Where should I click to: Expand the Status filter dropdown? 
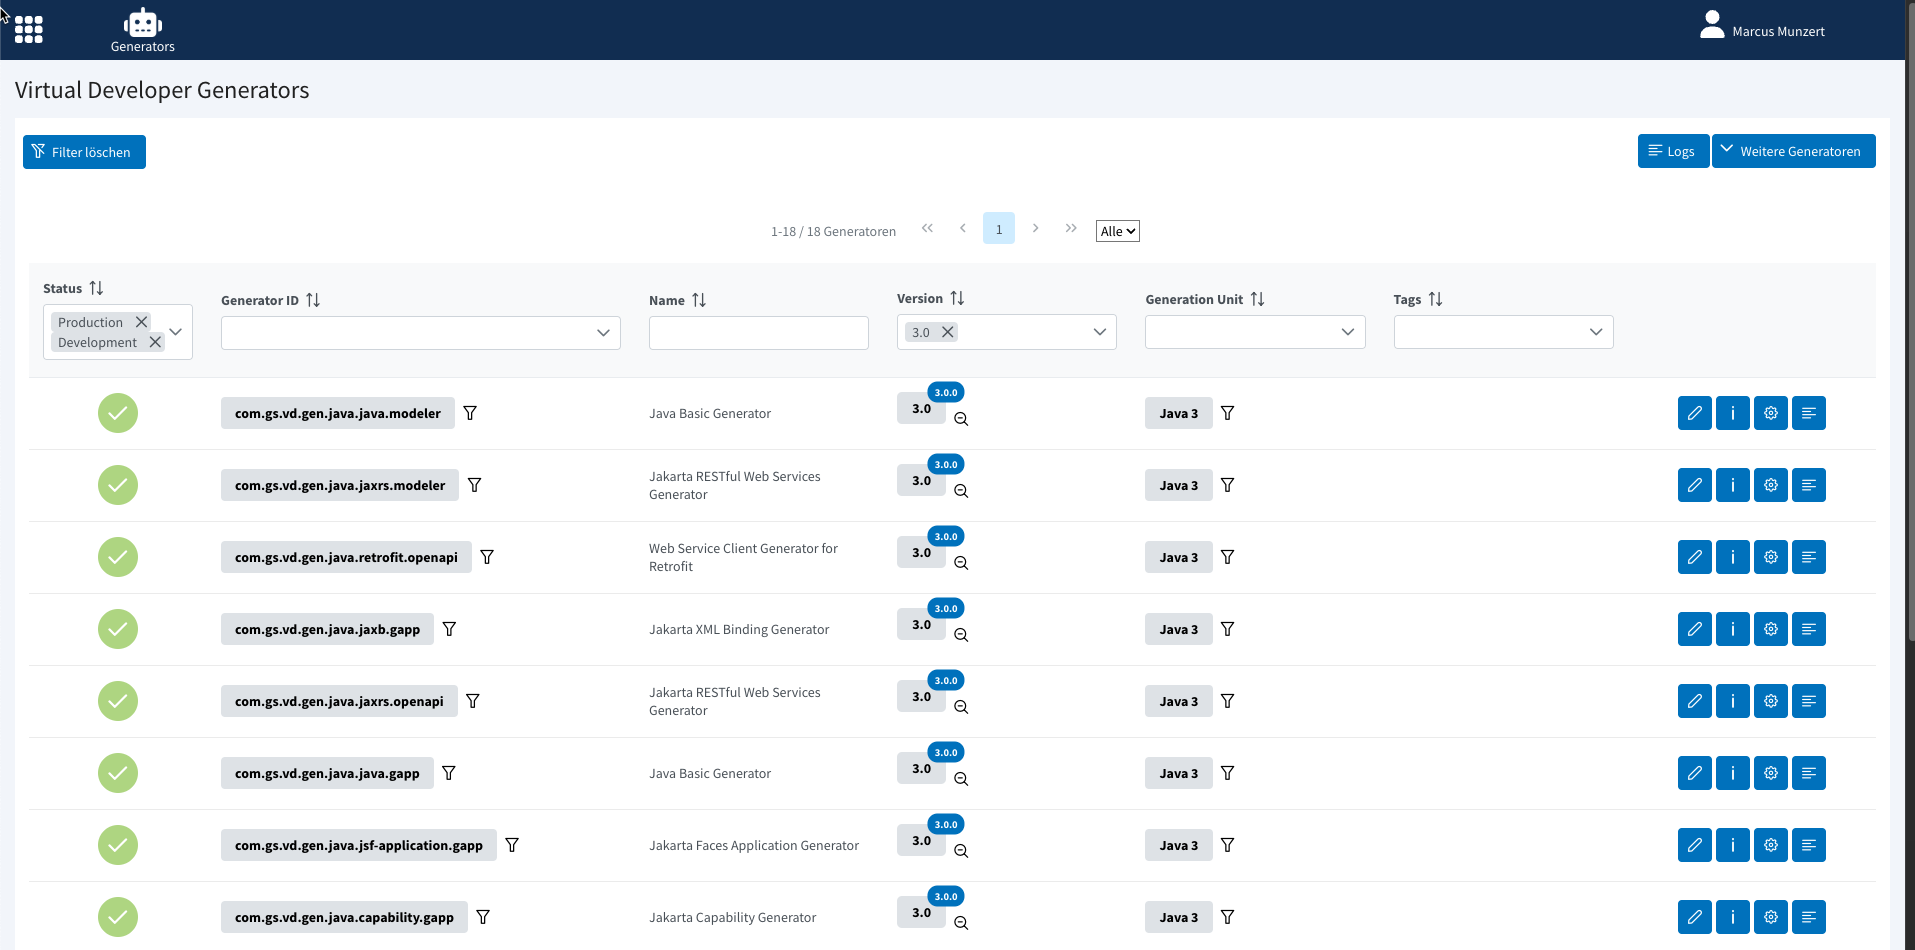(x=176, y=332)
